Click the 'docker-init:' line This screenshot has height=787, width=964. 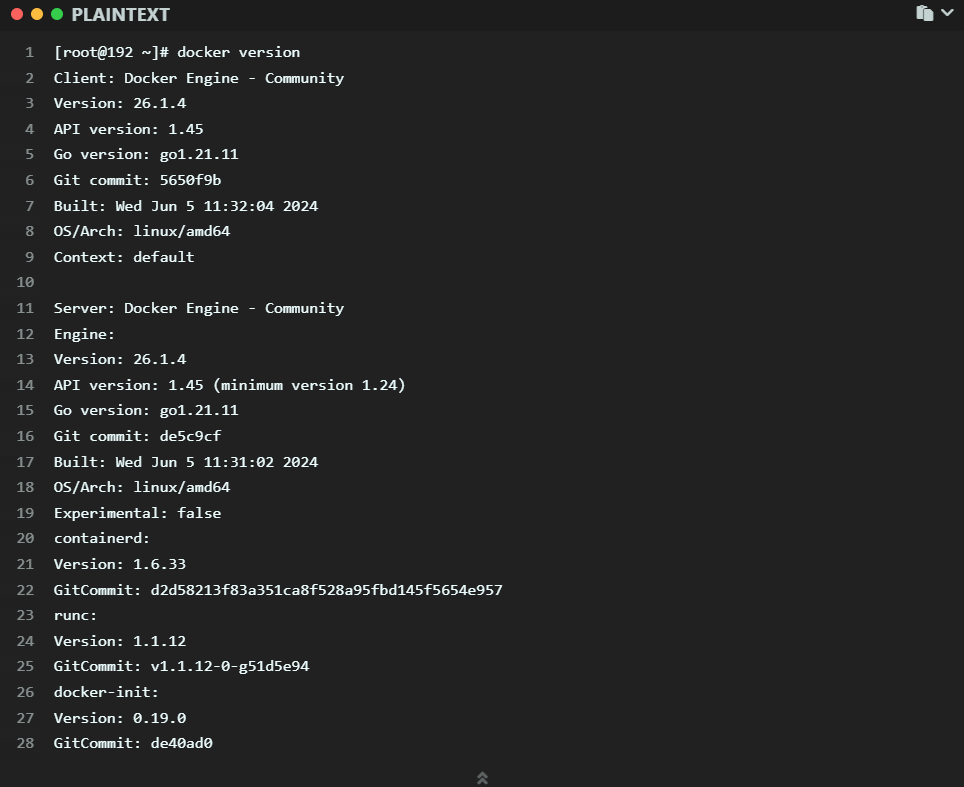pos(106,692)
